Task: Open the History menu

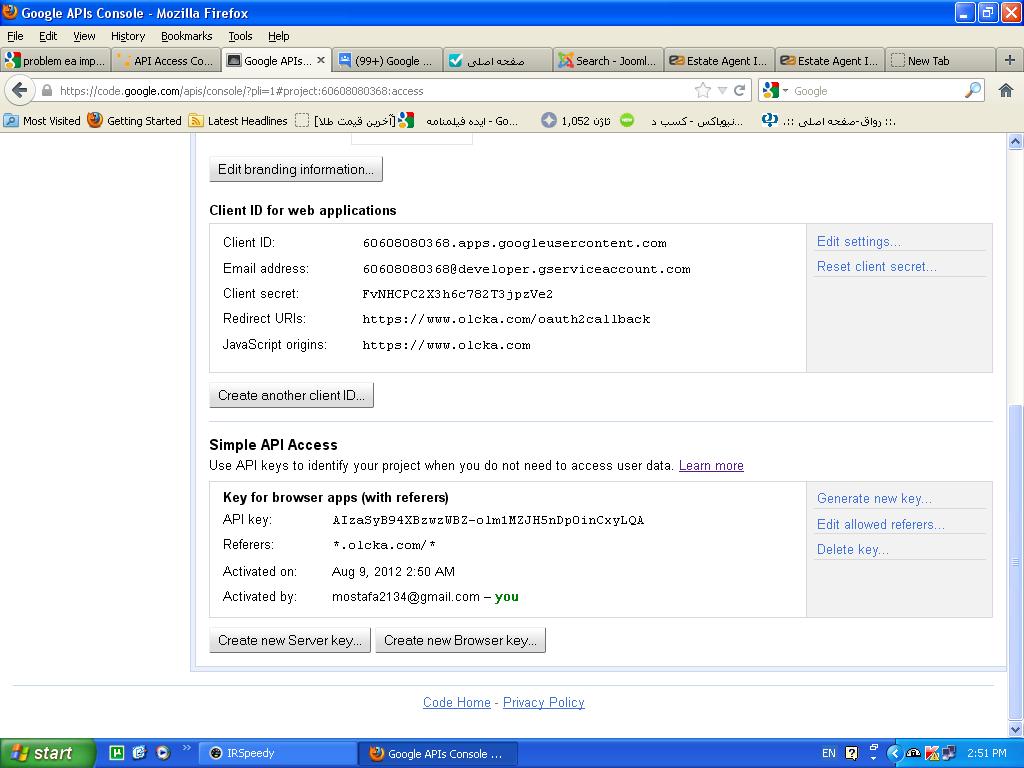Action: [127, 36]
